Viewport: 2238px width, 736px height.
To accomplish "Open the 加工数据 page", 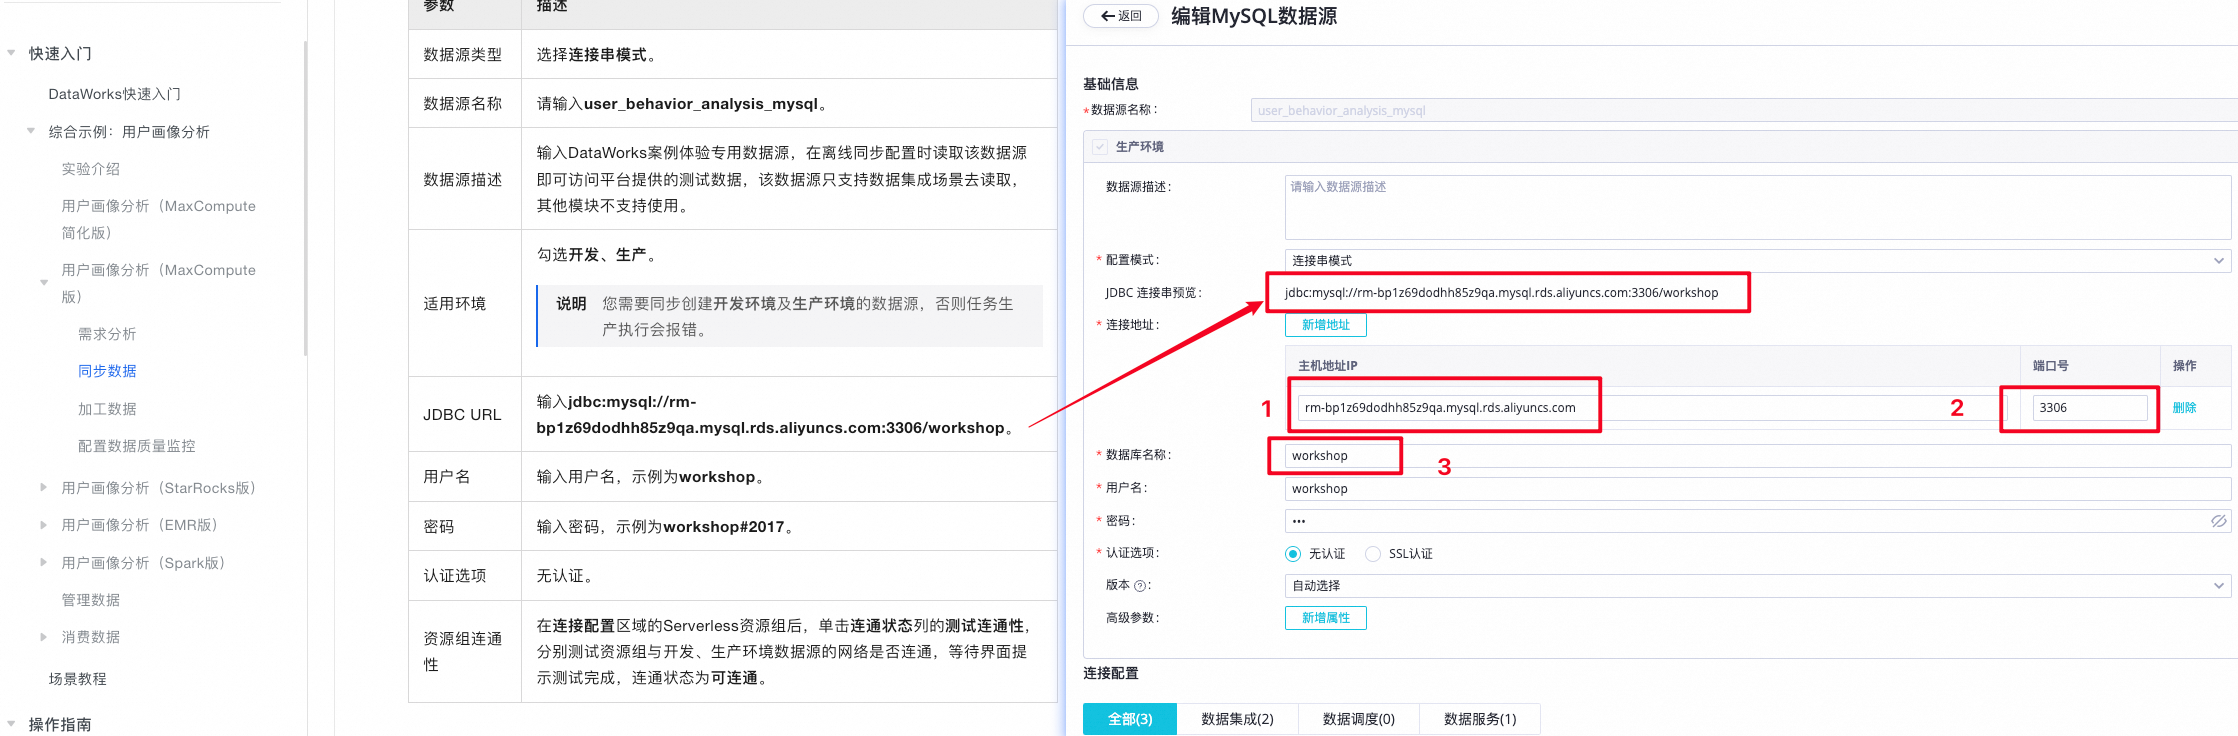I will click(x=107, y=409).
